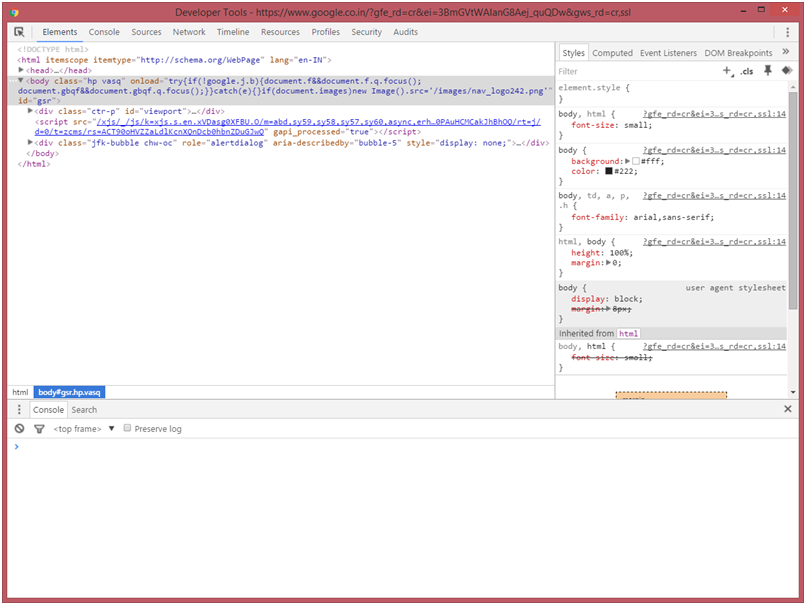Select the DOCTYPE html line
This screenshot has height=605, width=806.
(x=53, y=49)
